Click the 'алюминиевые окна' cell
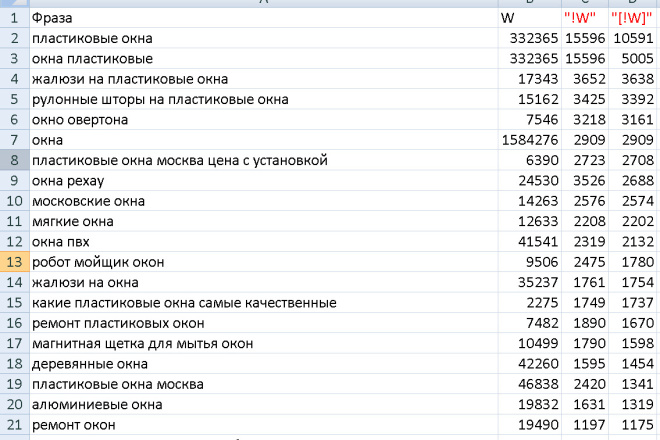Viewport: 660px width, 440px height. [264, 405]
